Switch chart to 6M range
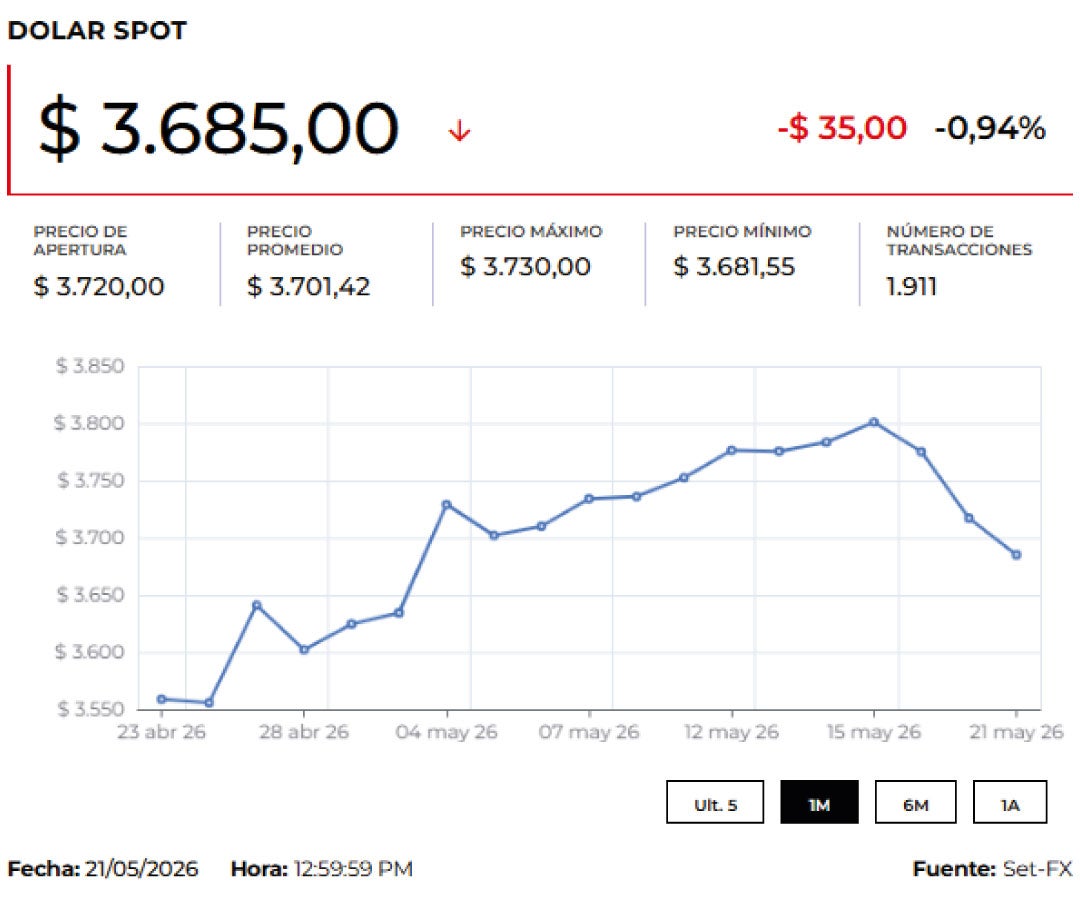The image size is (1080, 900). 915,802
